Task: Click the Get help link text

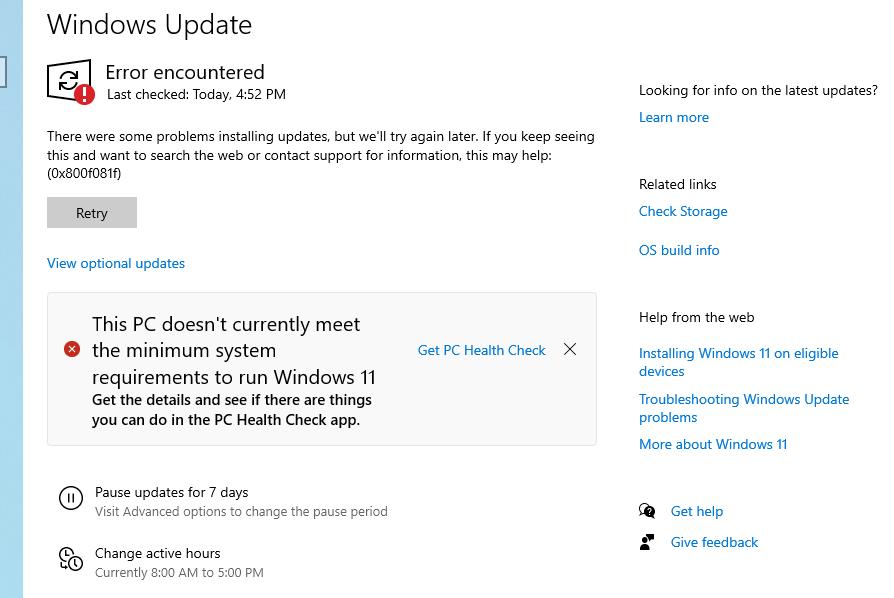Action: tap(697, 511)
